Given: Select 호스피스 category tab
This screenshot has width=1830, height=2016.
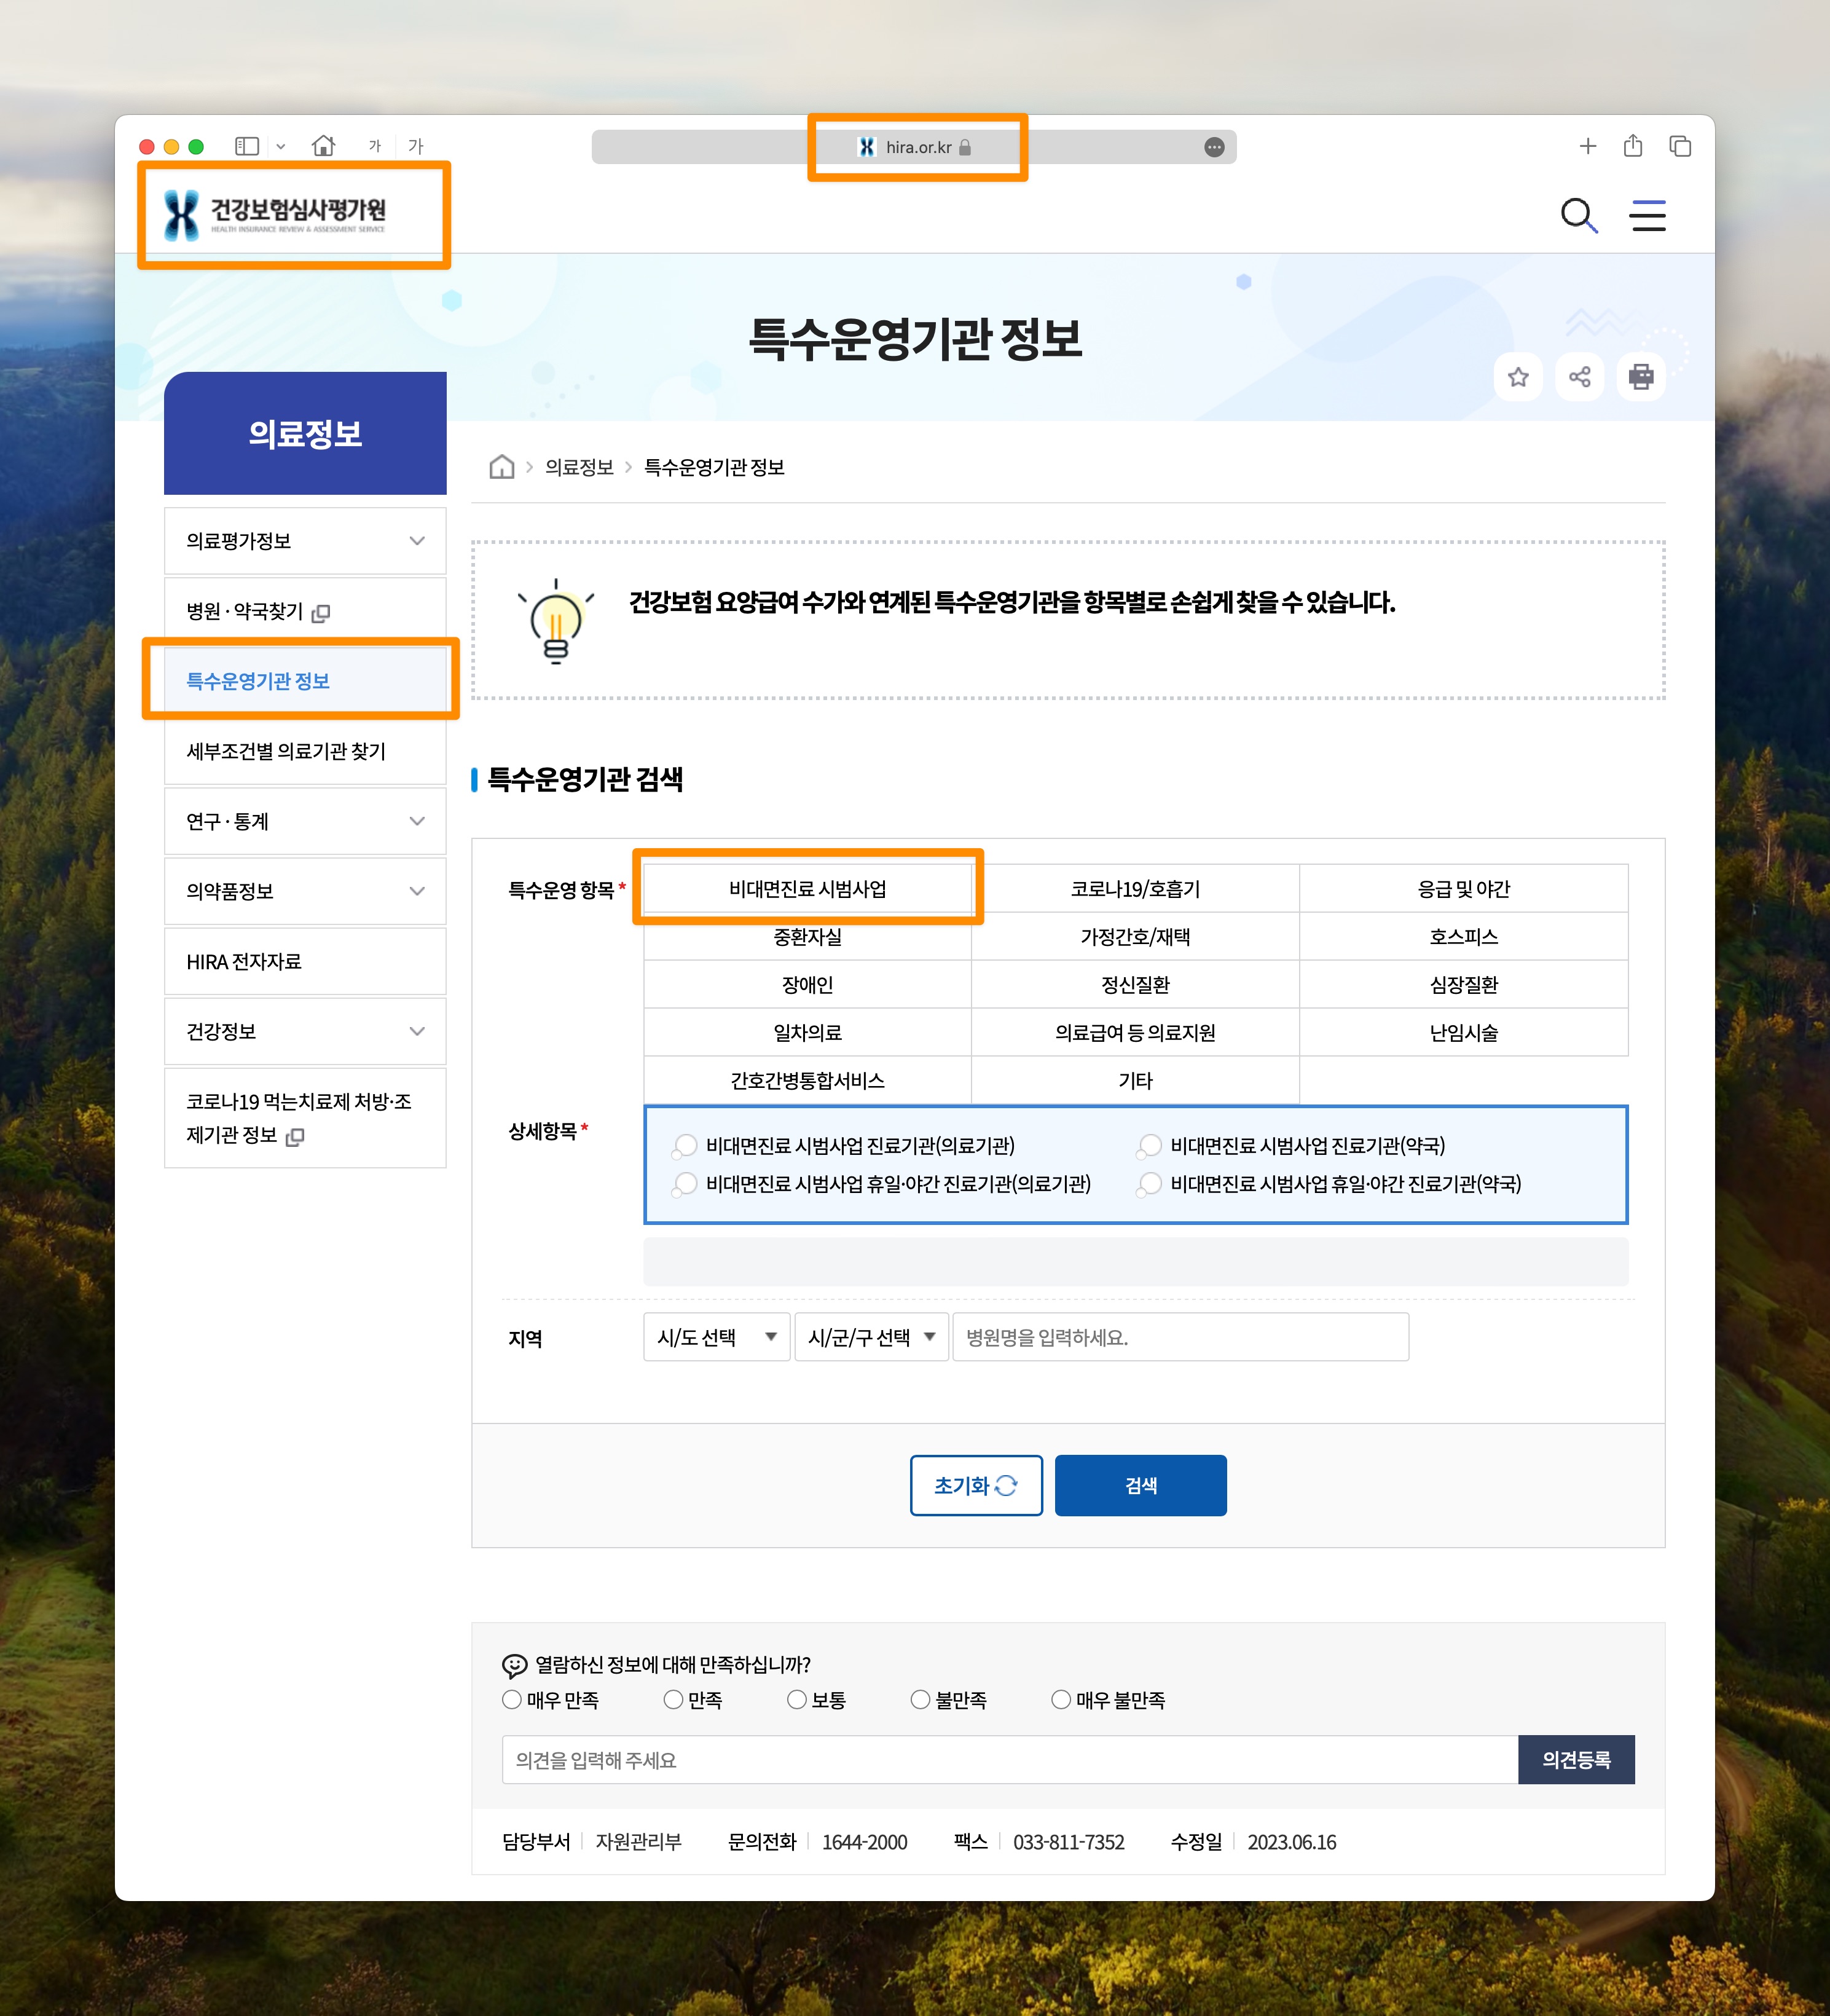Looking at the screenshot, I should pyautogui.click(x=1464, y=936).
